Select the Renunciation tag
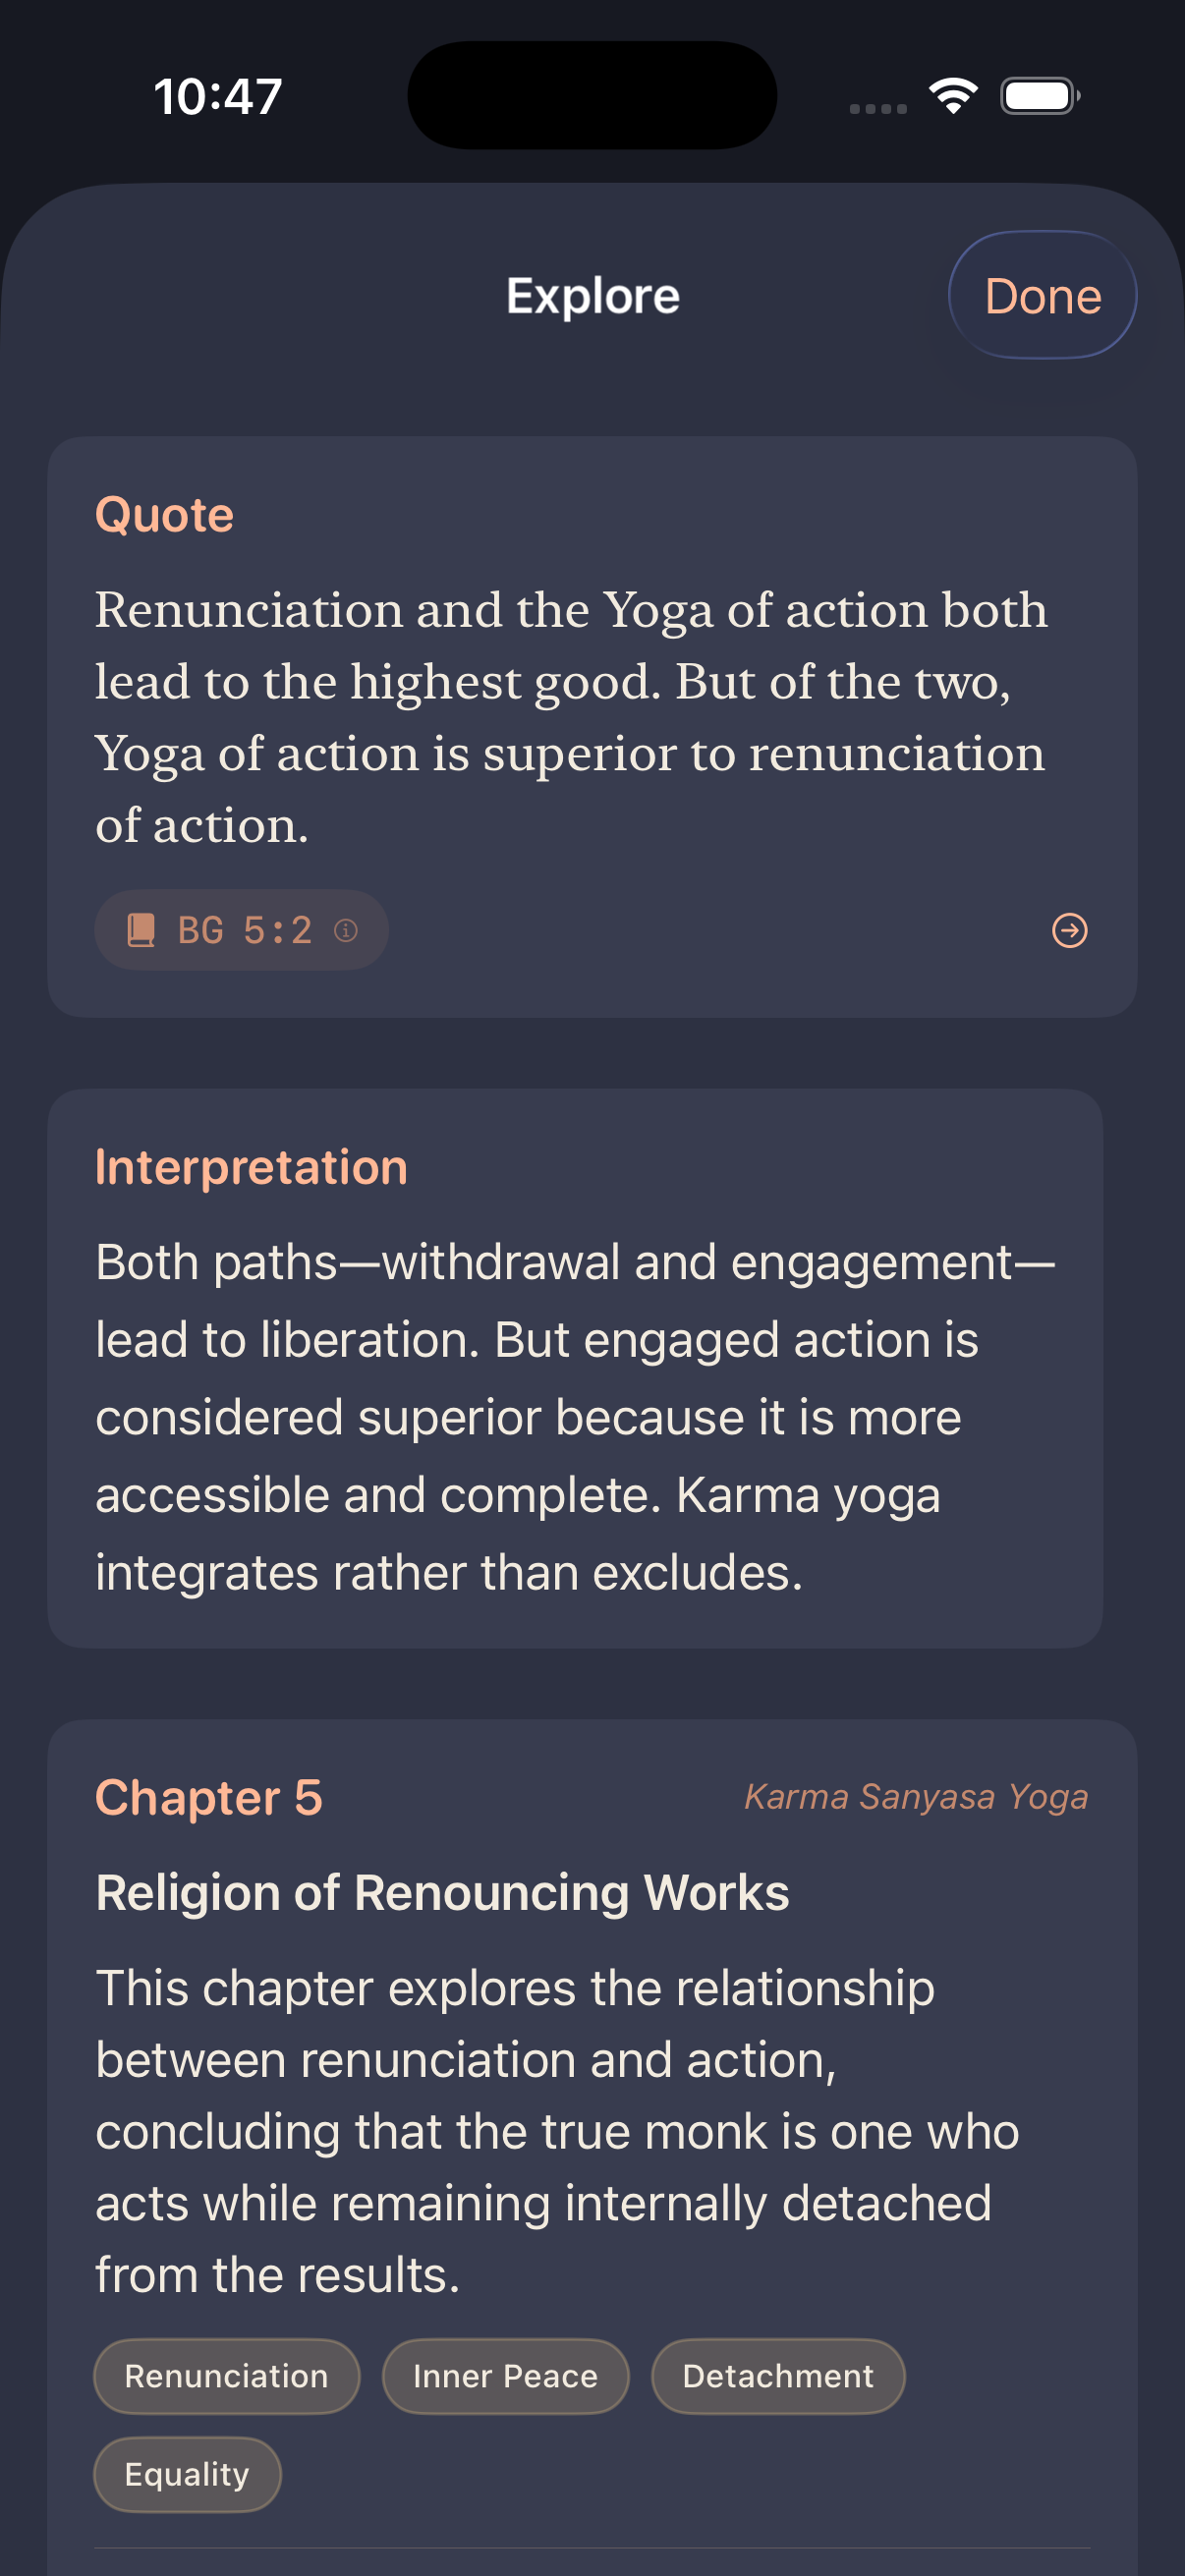This screenshot has height=2576, width=1185. click(x=226, y=2375)
